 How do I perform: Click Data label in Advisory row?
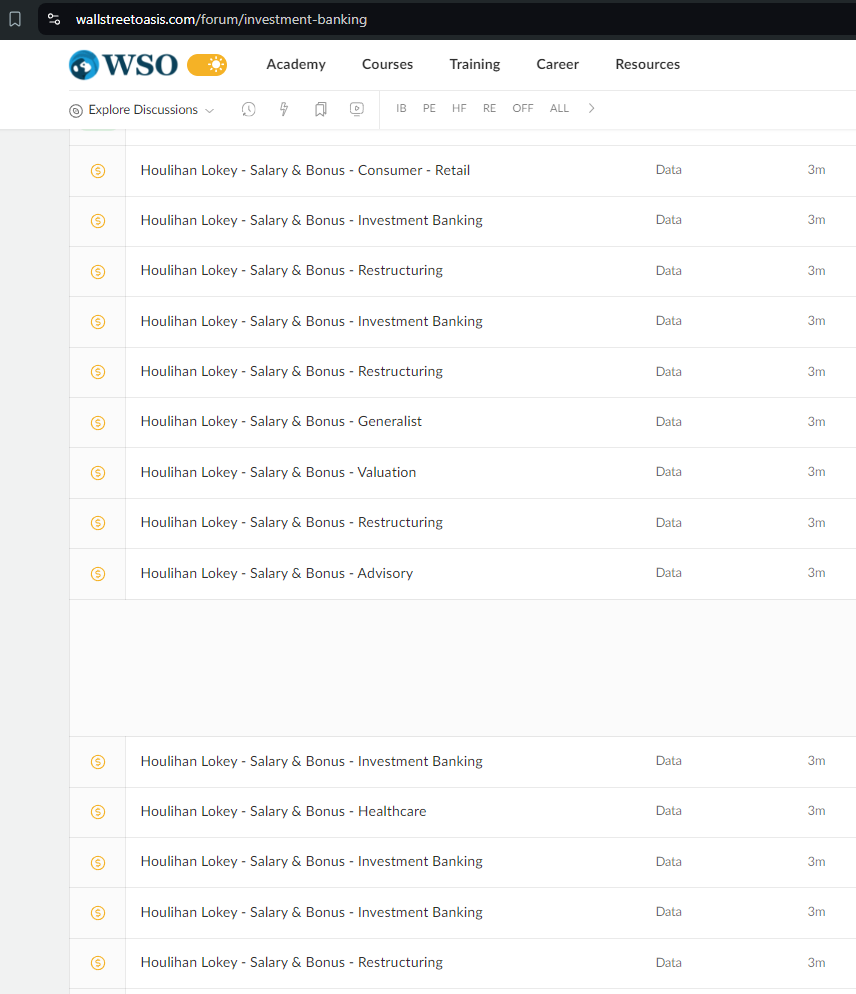(668, 572)
